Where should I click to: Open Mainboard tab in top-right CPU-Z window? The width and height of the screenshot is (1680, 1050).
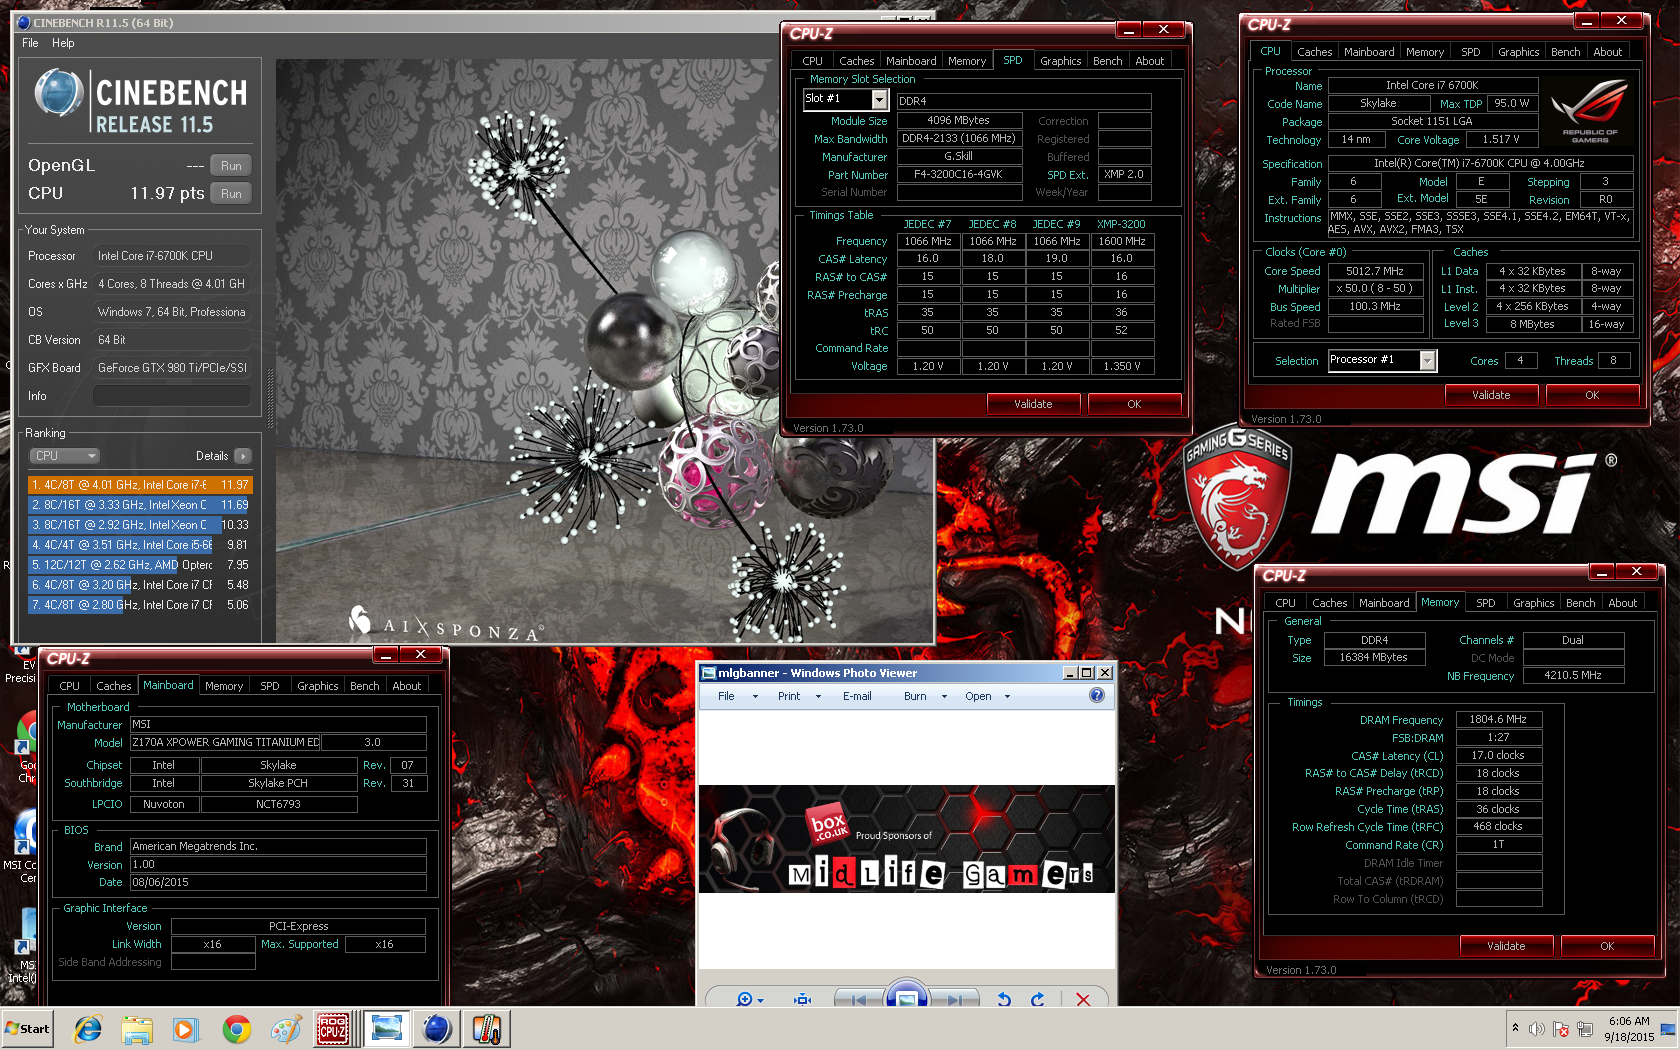(x=1369, y=52)
